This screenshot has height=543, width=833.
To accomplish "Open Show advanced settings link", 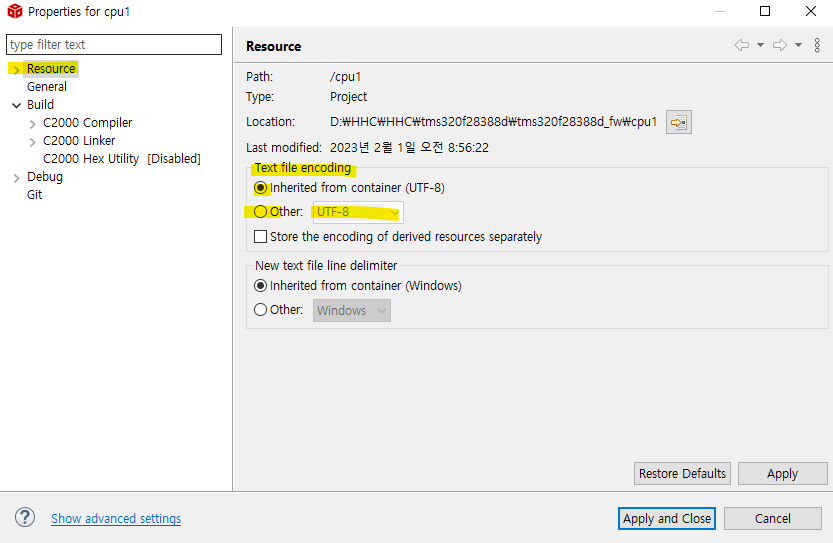I will tap(116, 519).
